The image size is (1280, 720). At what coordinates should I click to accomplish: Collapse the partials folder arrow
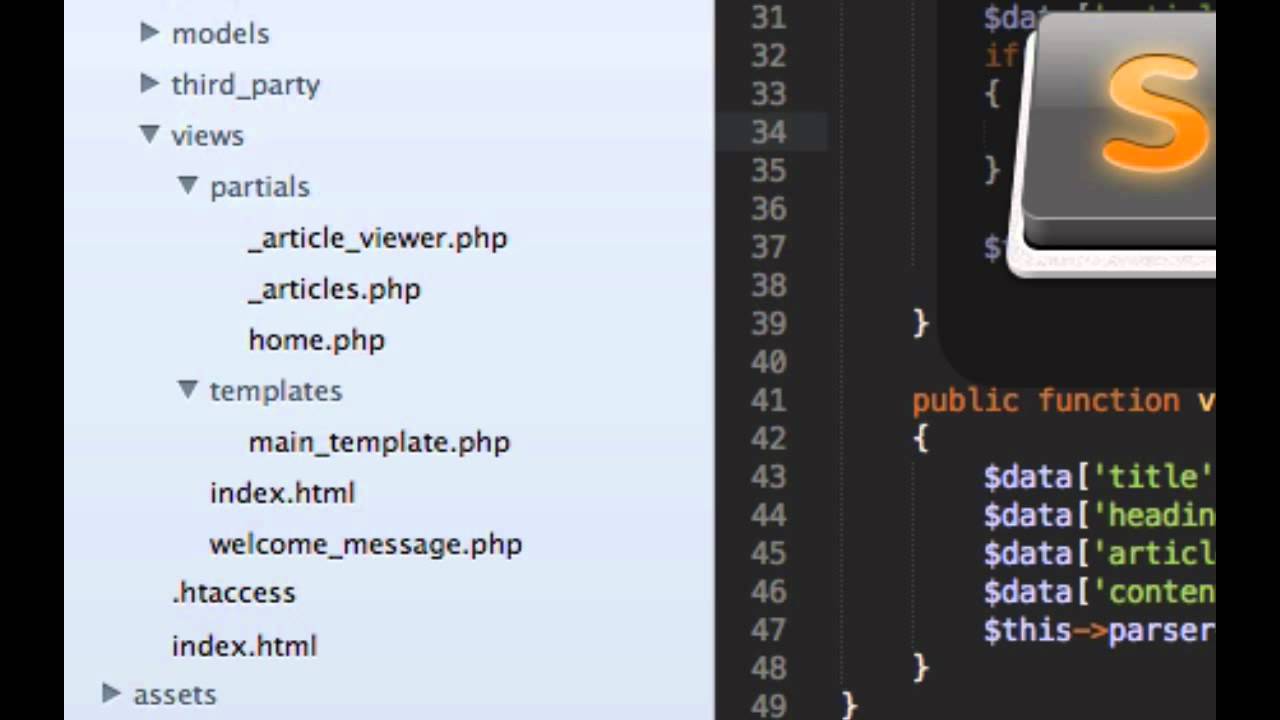pos(188,185)
